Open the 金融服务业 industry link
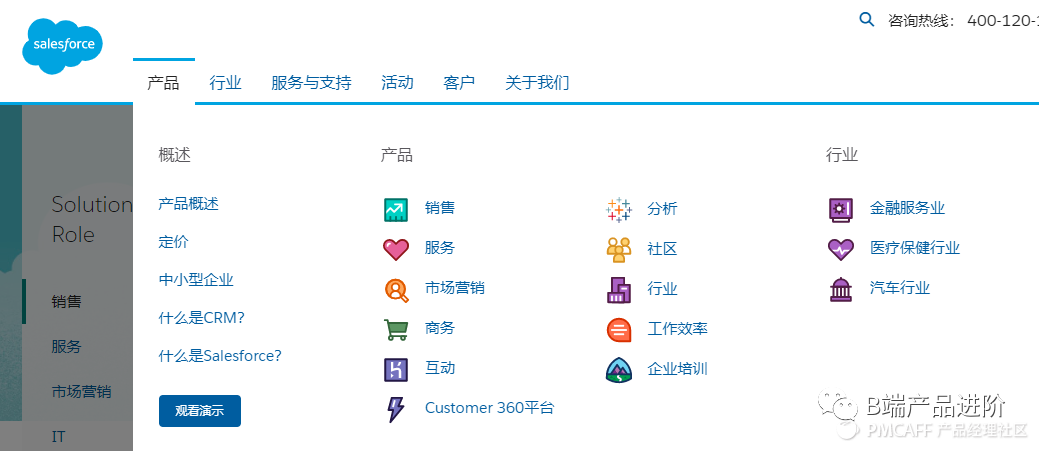Image resolution: width=1039 pixels, height=451 pixels. click(908, 209)
